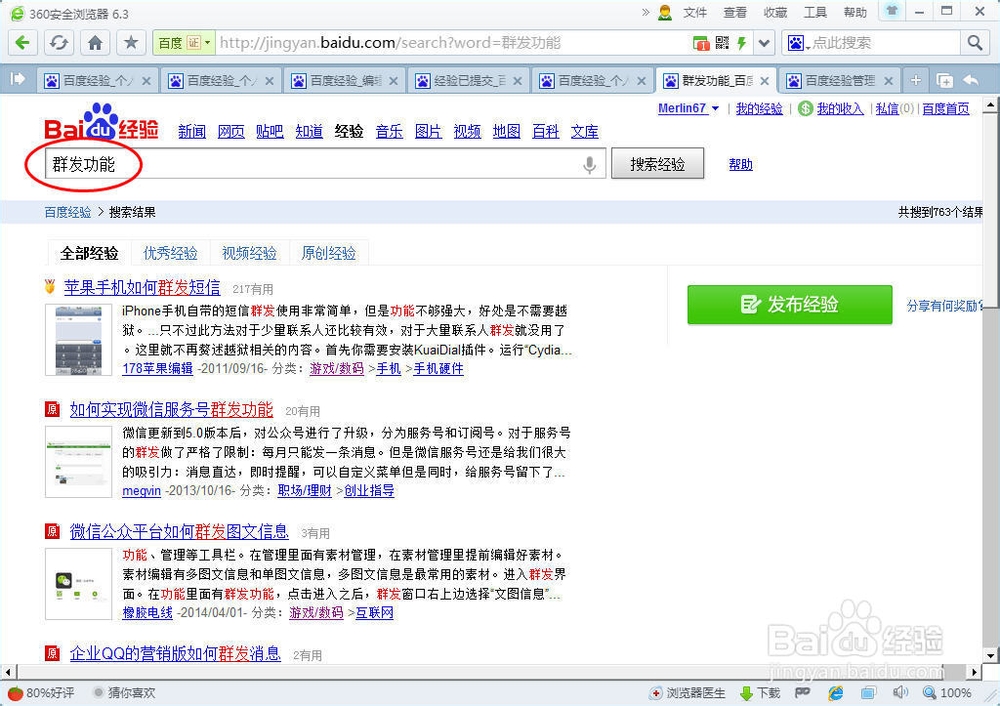Viewport: 1000px width, 706px height.
Task: Click the green 发布经验 button
Action: [790, 305]
